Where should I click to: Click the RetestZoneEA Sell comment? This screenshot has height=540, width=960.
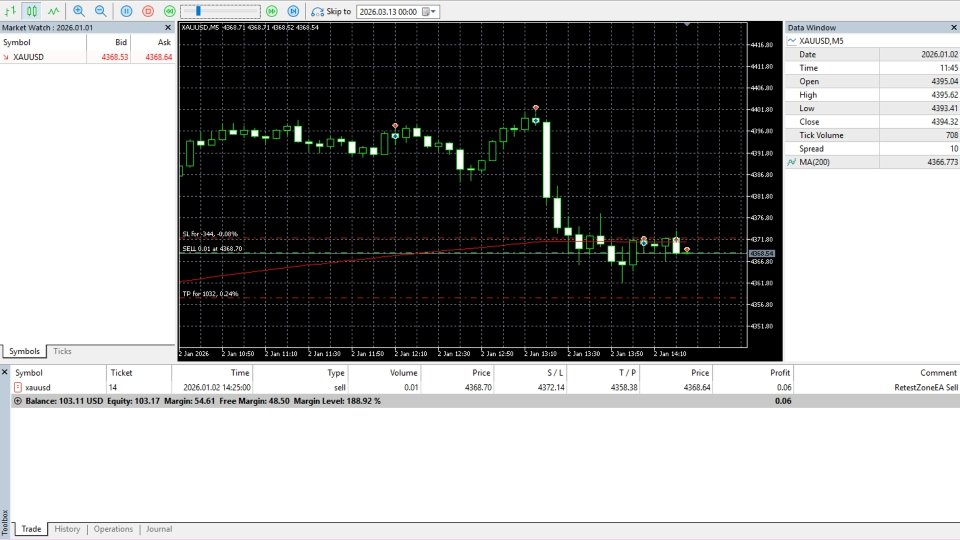(926, 388)
